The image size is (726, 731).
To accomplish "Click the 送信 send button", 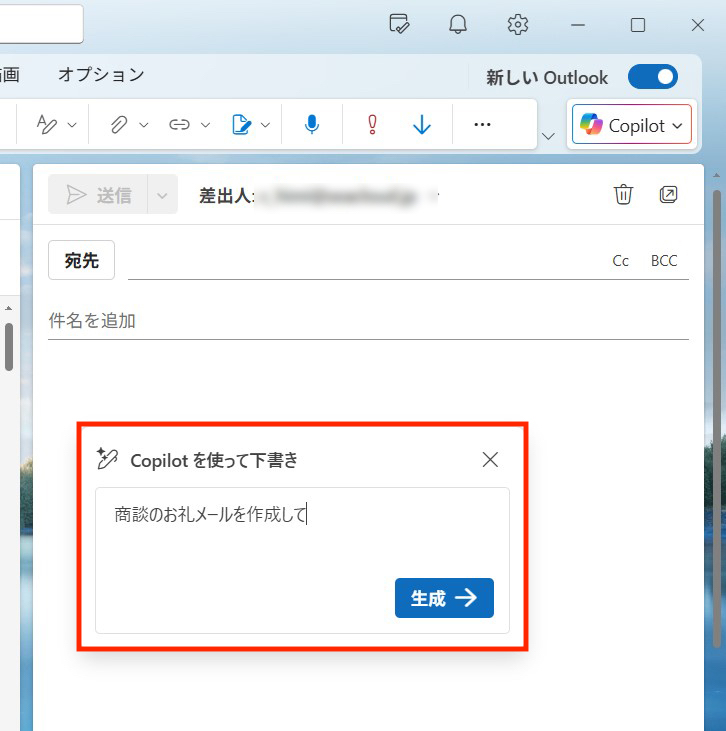I will click(x=98, y=194).
